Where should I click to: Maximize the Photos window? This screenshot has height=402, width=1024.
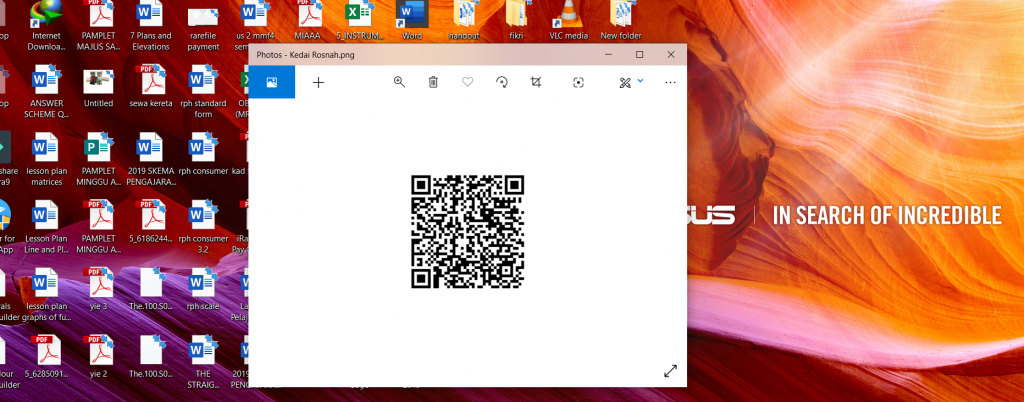[x=639, y=55]
